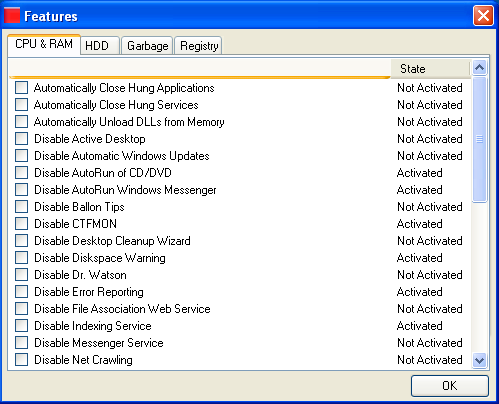The width and height of the screenshot is (499, 404).
Task: Click the red Features app icon
Action: 12,15
